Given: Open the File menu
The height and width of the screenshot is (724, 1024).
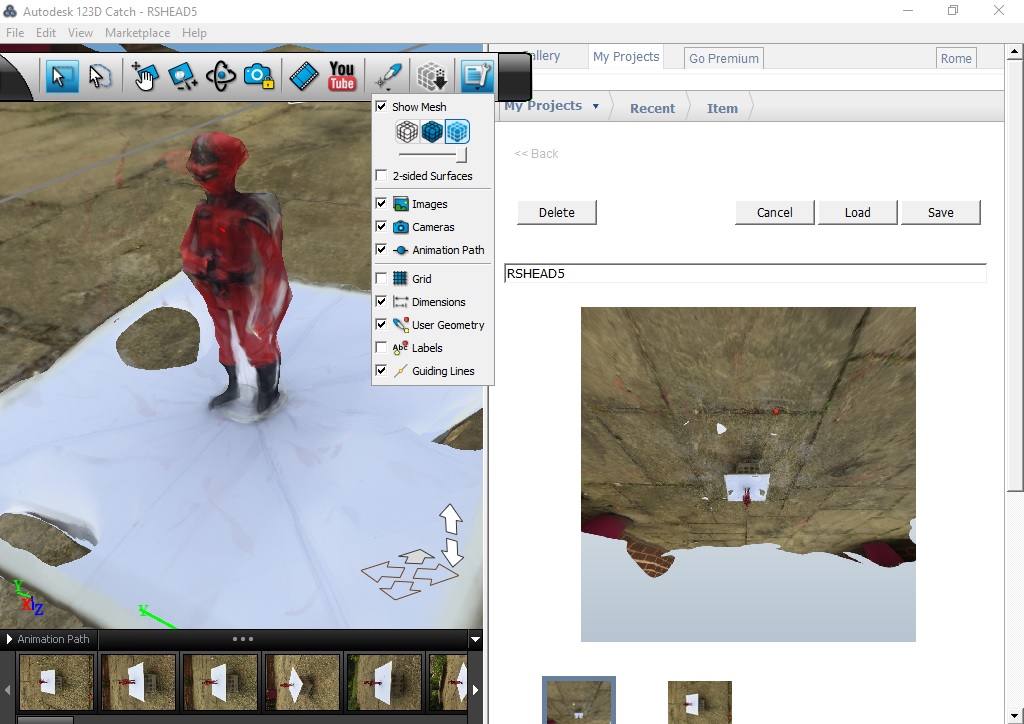Looking at the screenshot, I should point(15,33).
